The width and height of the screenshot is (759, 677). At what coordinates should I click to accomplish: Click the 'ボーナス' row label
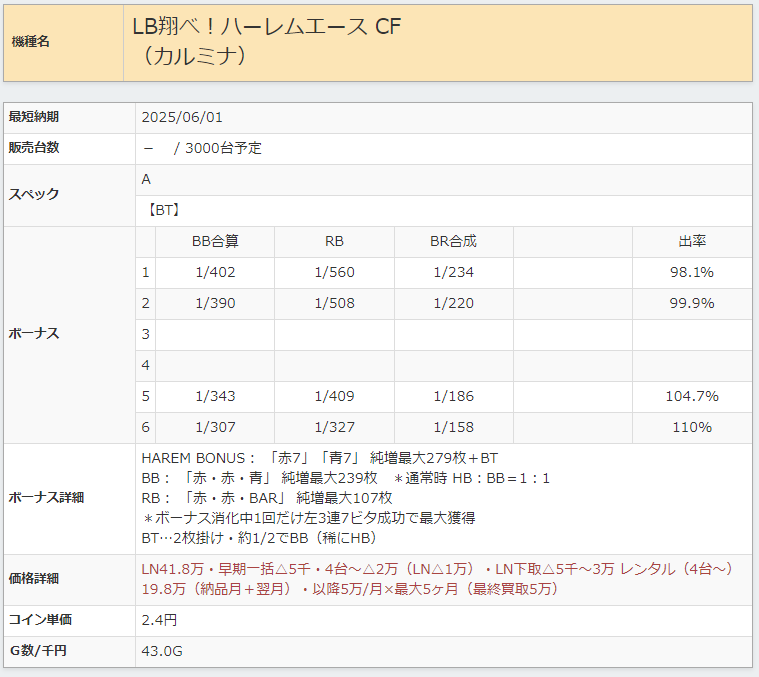tap(33, 333)
